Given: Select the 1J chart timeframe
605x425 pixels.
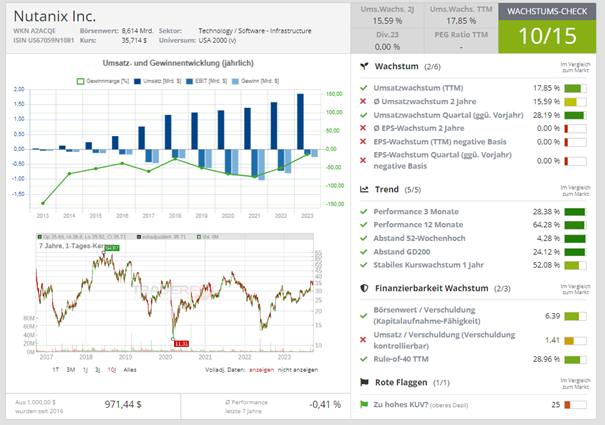Looking at the screenshot, I should click(x=85, y=370).
